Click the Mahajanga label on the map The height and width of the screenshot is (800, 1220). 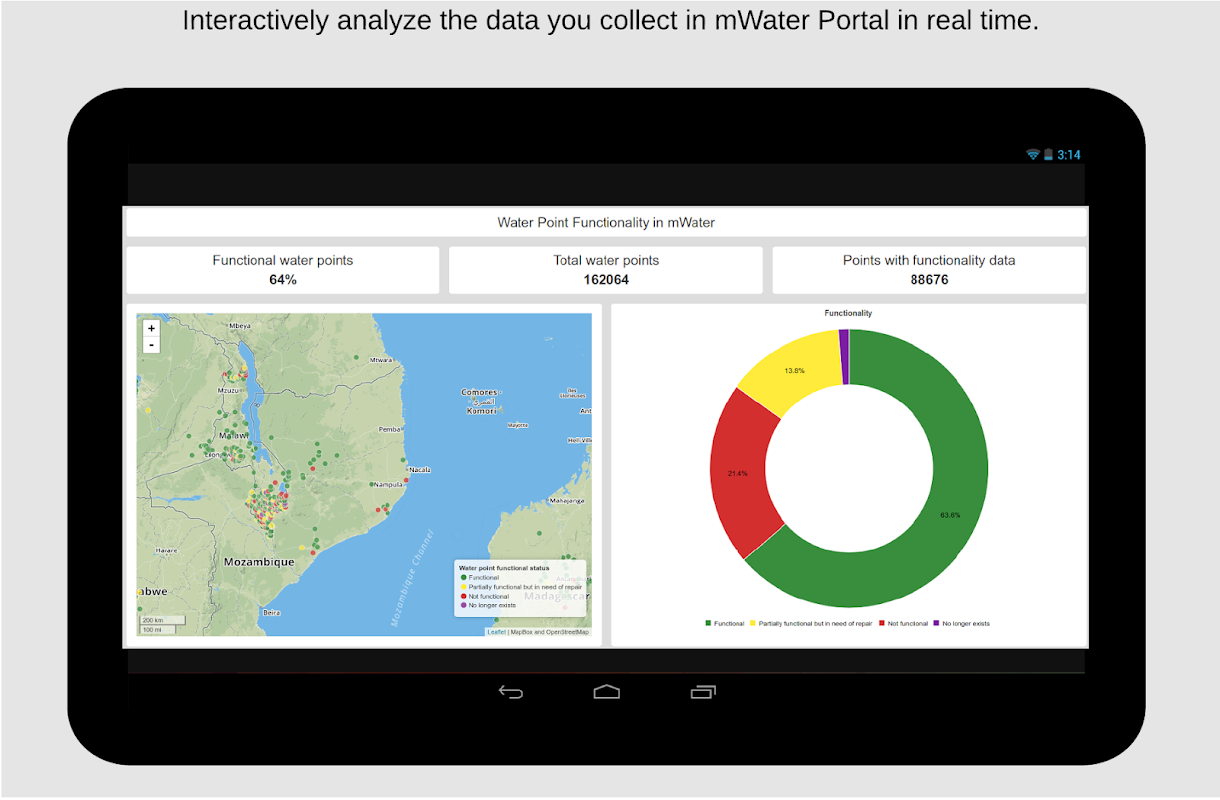click(565, 499)
